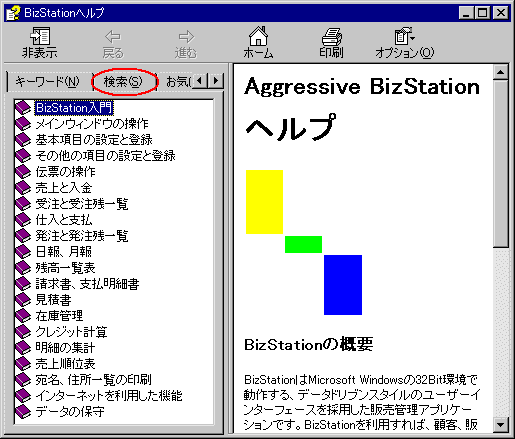
Task: Click the 印刷 (Print) printer icon
Action: pos(331,36)
